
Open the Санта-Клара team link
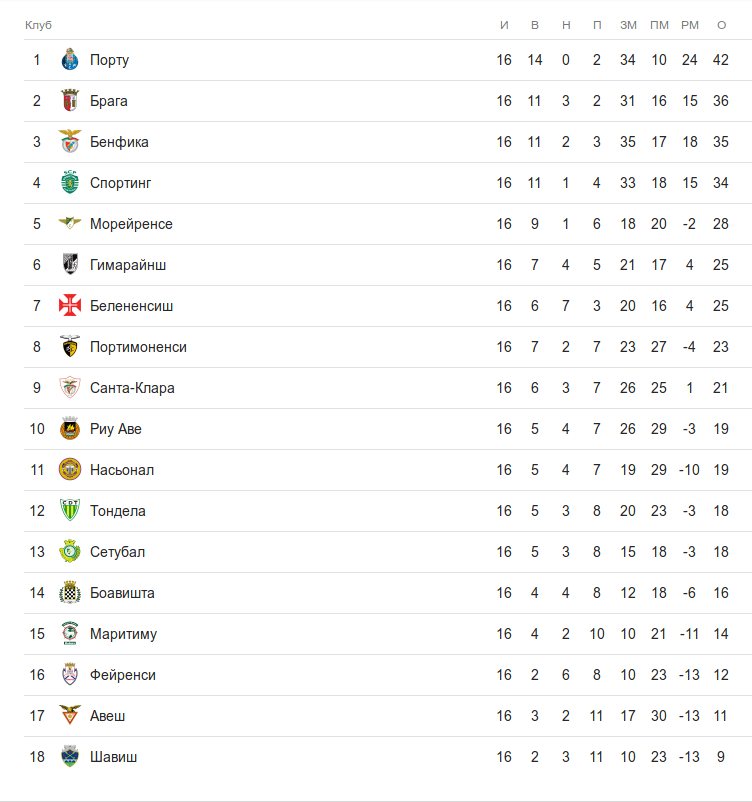pyautogui.click(x=132, y=388)
